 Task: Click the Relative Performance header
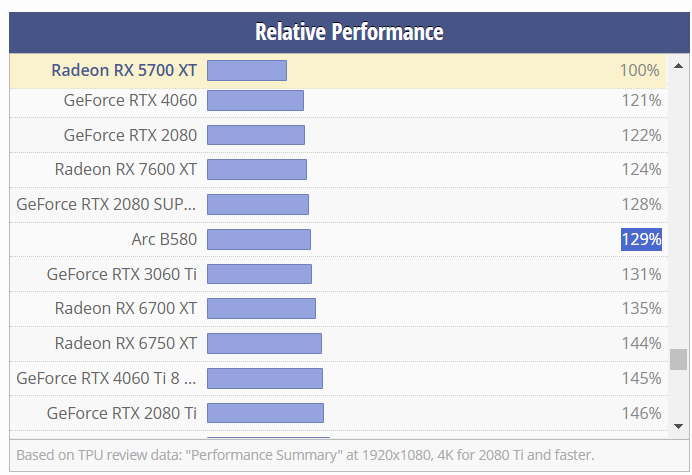click(x=349, y=32)
